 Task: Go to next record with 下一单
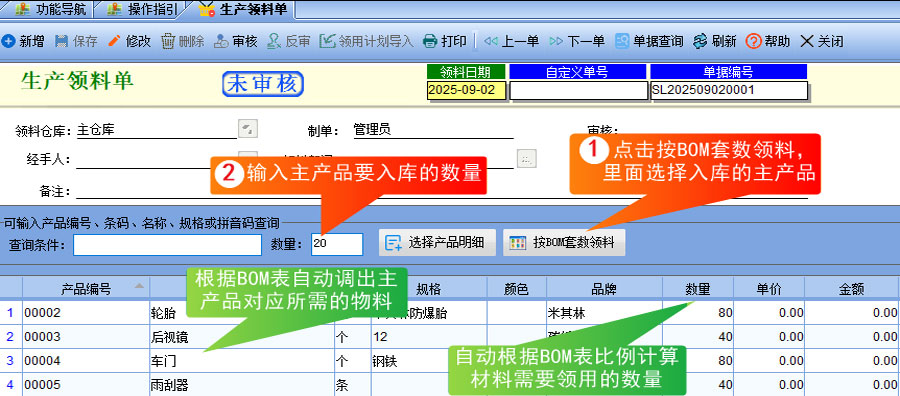(x=577, y=41)
